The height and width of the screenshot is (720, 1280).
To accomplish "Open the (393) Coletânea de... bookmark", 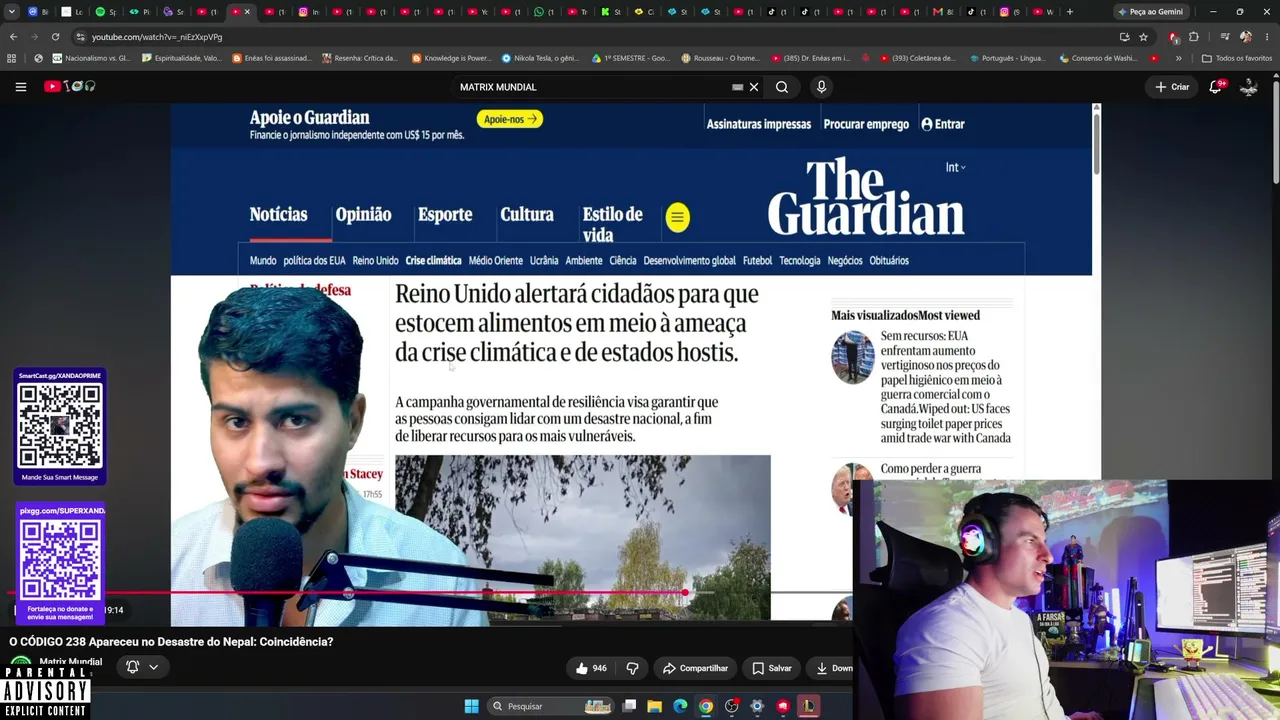I will coord(920,58).
